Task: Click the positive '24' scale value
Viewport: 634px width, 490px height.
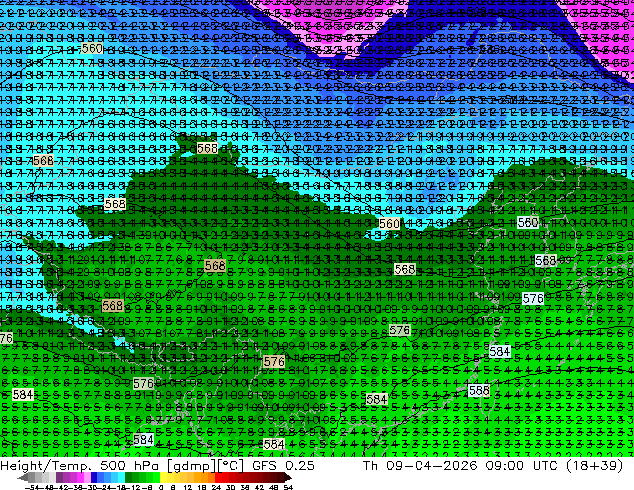Action: click(x=216, y=488)
